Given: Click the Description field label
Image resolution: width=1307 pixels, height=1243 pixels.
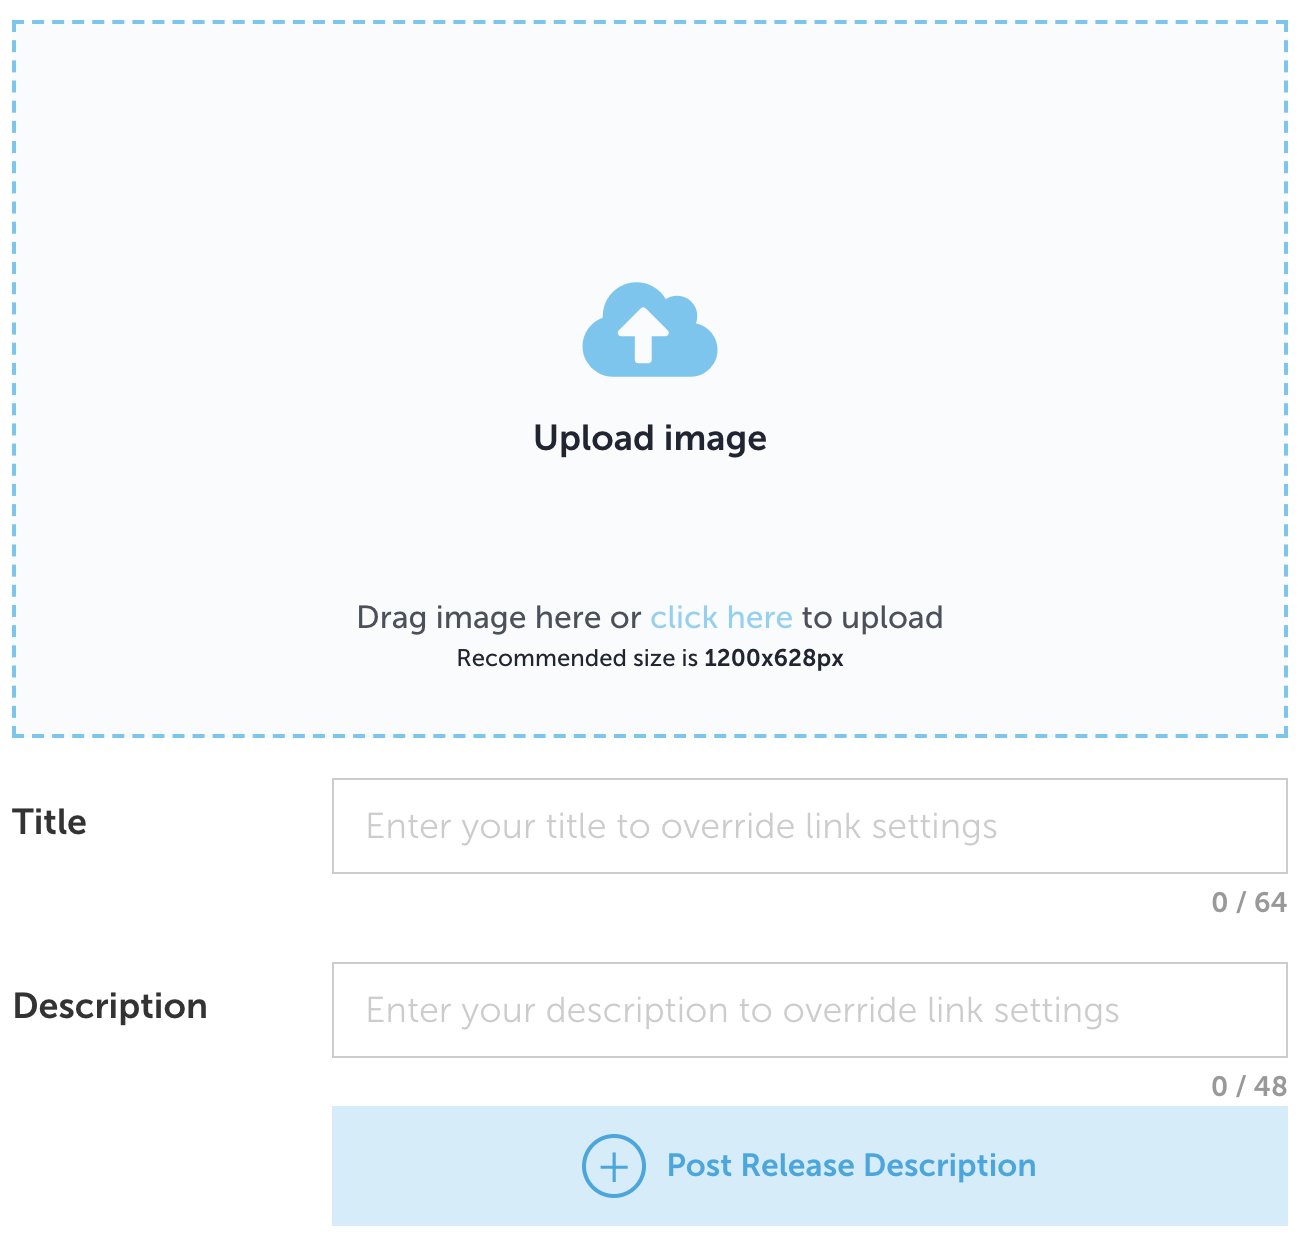Looking at the screenshot, I should pos(110,1006).
